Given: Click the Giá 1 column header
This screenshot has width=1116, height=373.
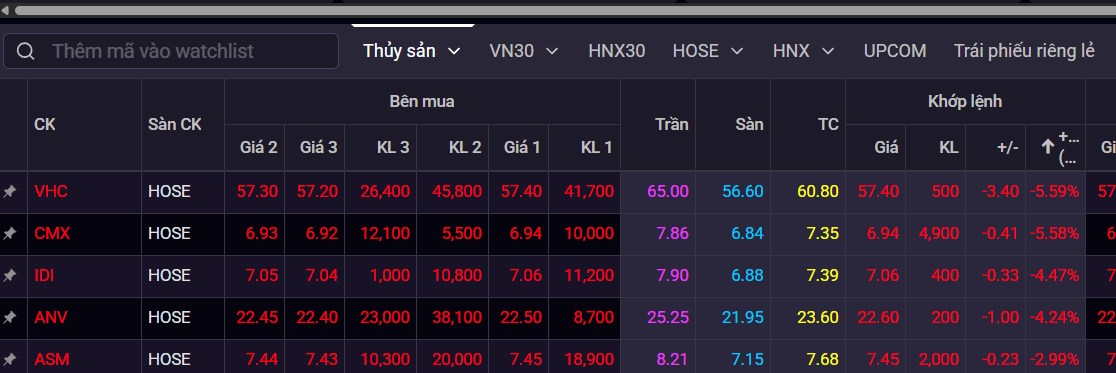Looking at the screenshot, I should point(522,147).
